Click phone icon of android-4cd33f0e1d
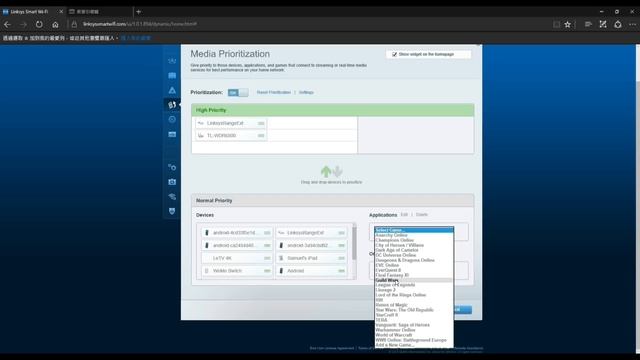 click(207, 233)
